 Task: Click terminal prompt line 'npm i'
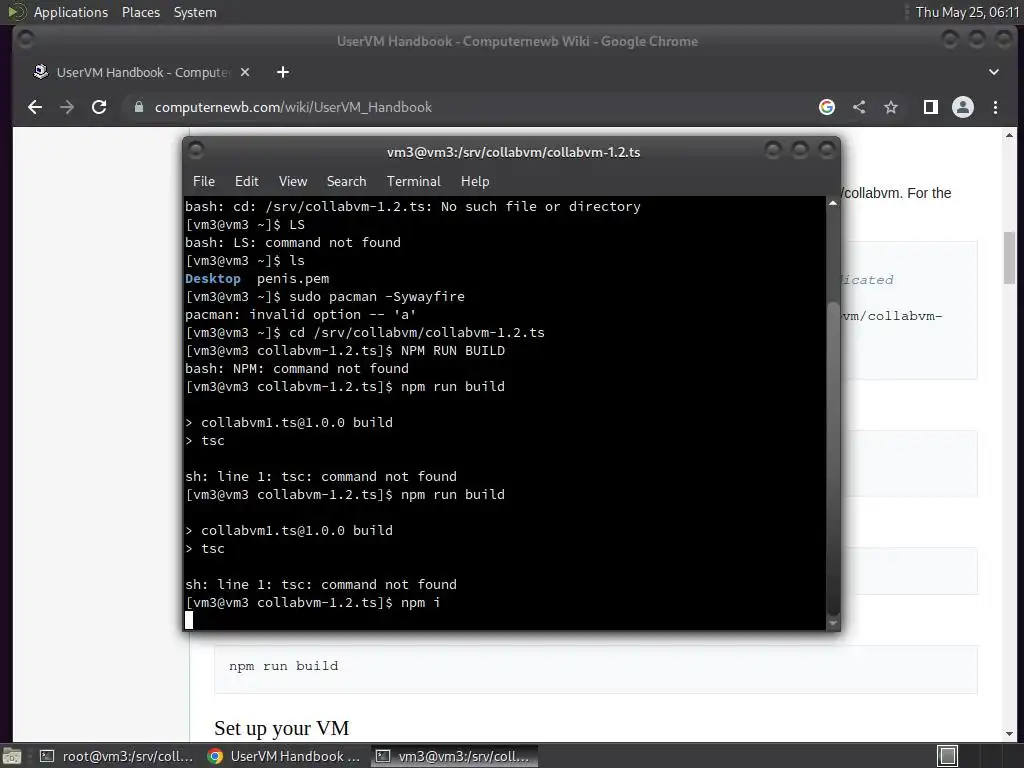pos(313,603)
